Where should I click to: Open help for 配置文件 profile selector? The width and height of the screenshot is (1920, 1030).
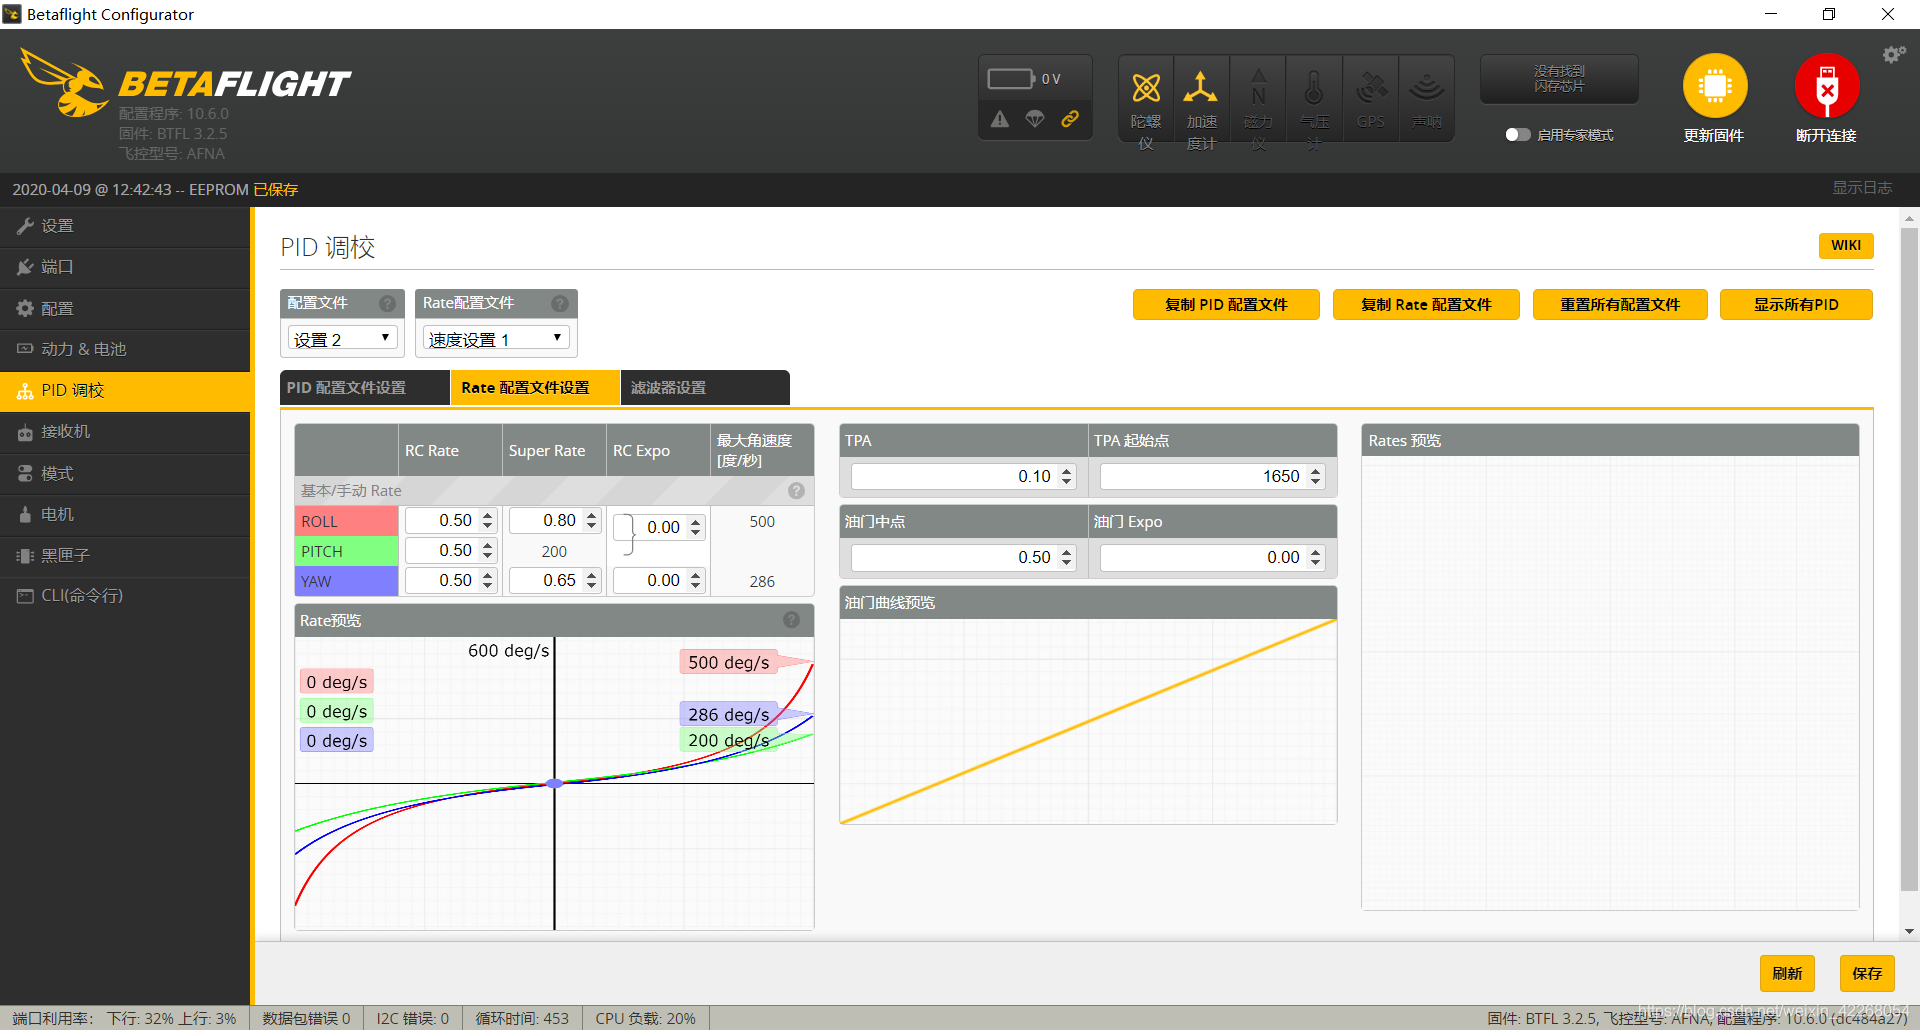pos(387,303)
